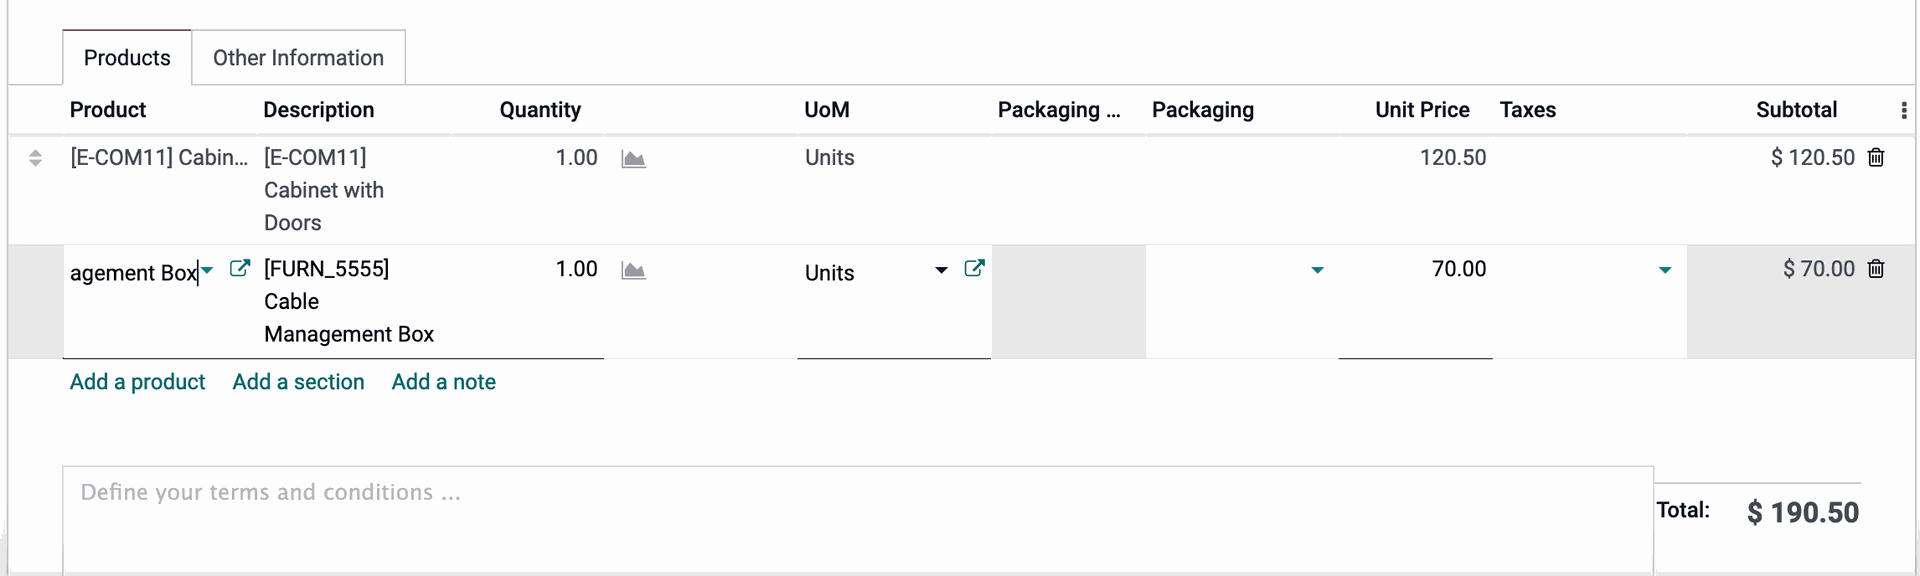This screenshot has width=1920, height=576.
Task: Open external link beside Units UoM field
Action: pyautogui.click(x=974, y=268)
